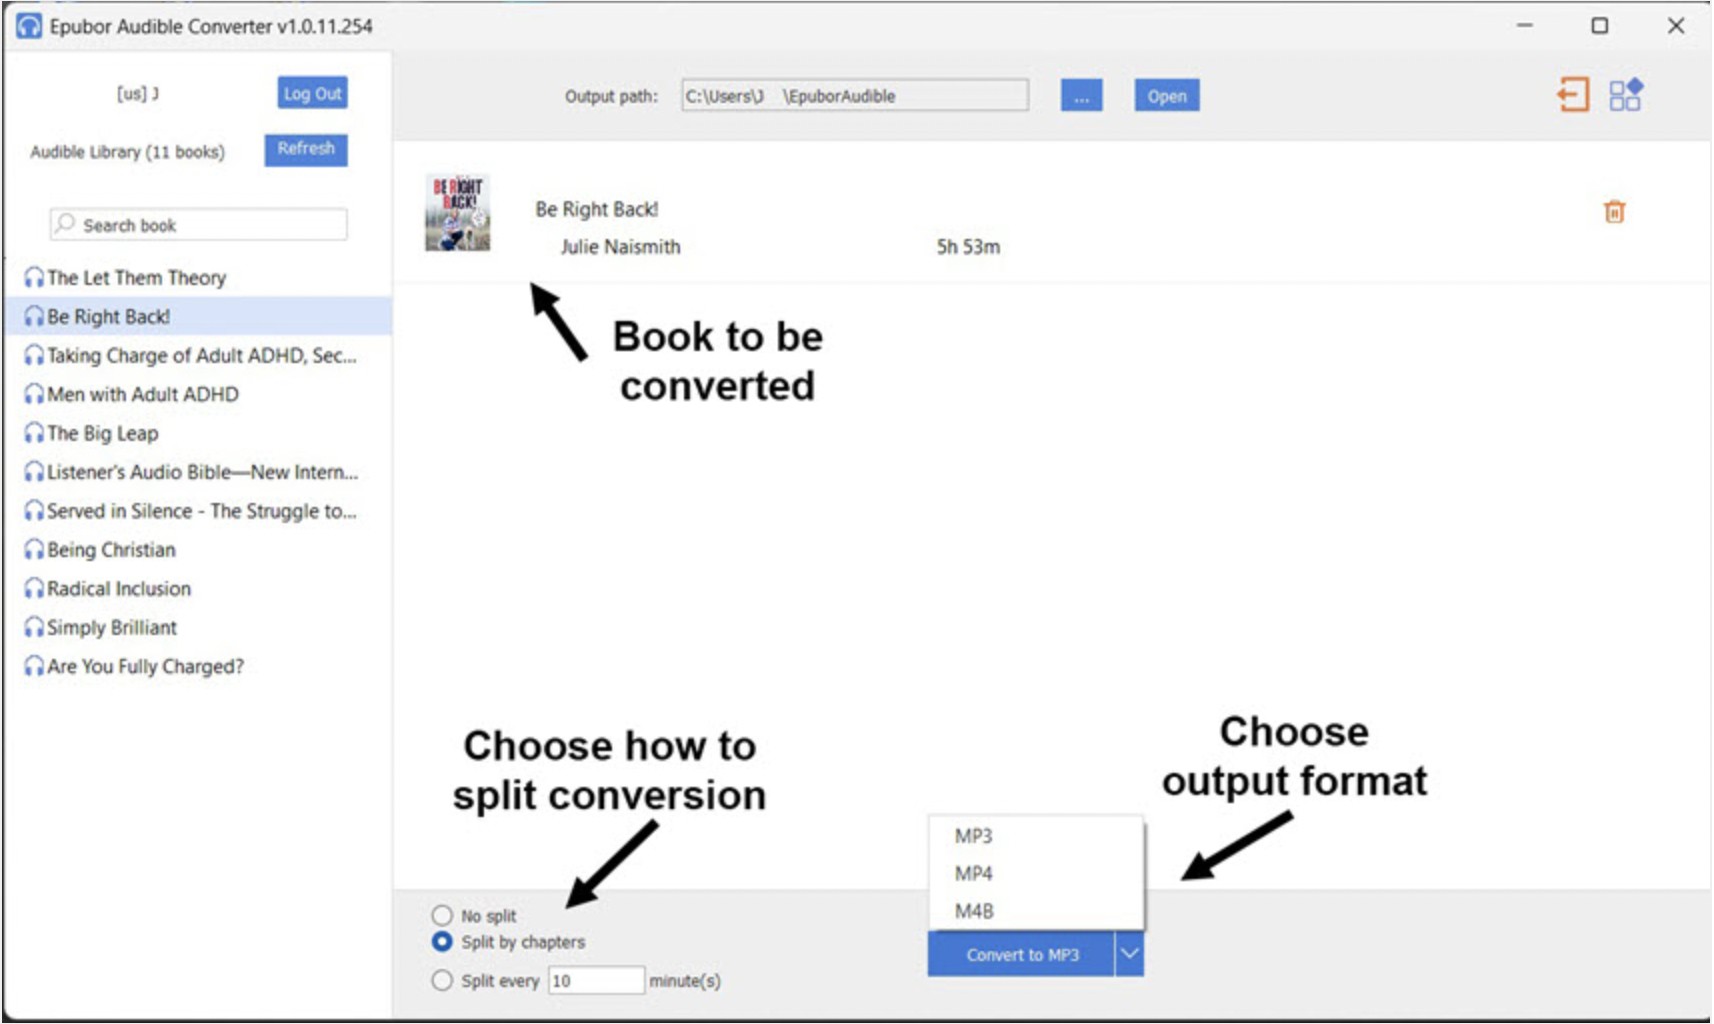This screenshot has height=1024, width=1714.
Task: Select The Let Them Theory in library
Action: [198, 278]
